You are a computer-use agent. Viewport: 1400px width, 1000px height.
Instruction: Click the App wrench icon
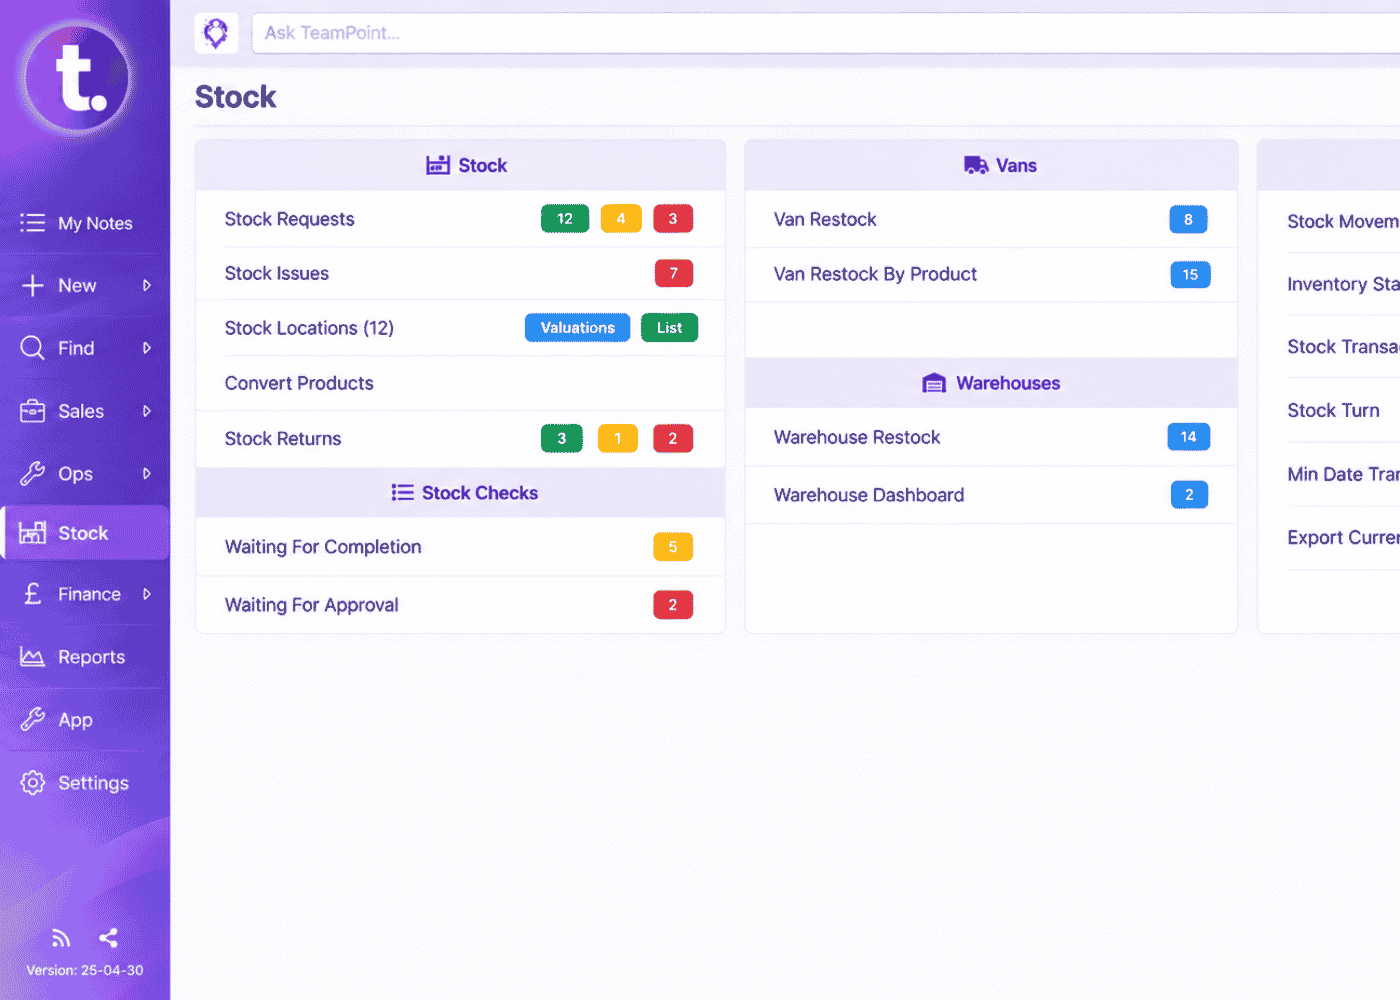32,720
